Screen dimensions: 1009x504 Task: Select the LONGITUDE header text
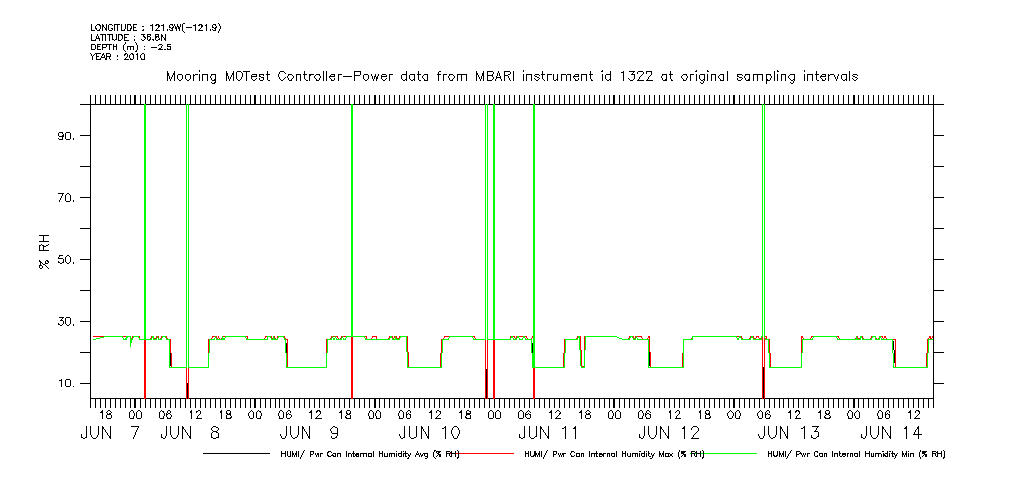[155, 27]
